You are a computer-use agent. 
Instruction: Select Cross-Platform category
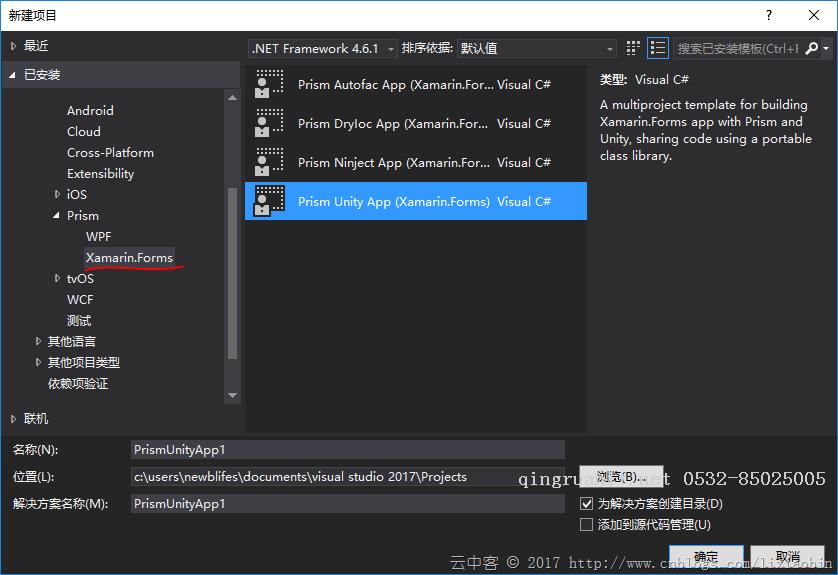(x=111, y=152)
